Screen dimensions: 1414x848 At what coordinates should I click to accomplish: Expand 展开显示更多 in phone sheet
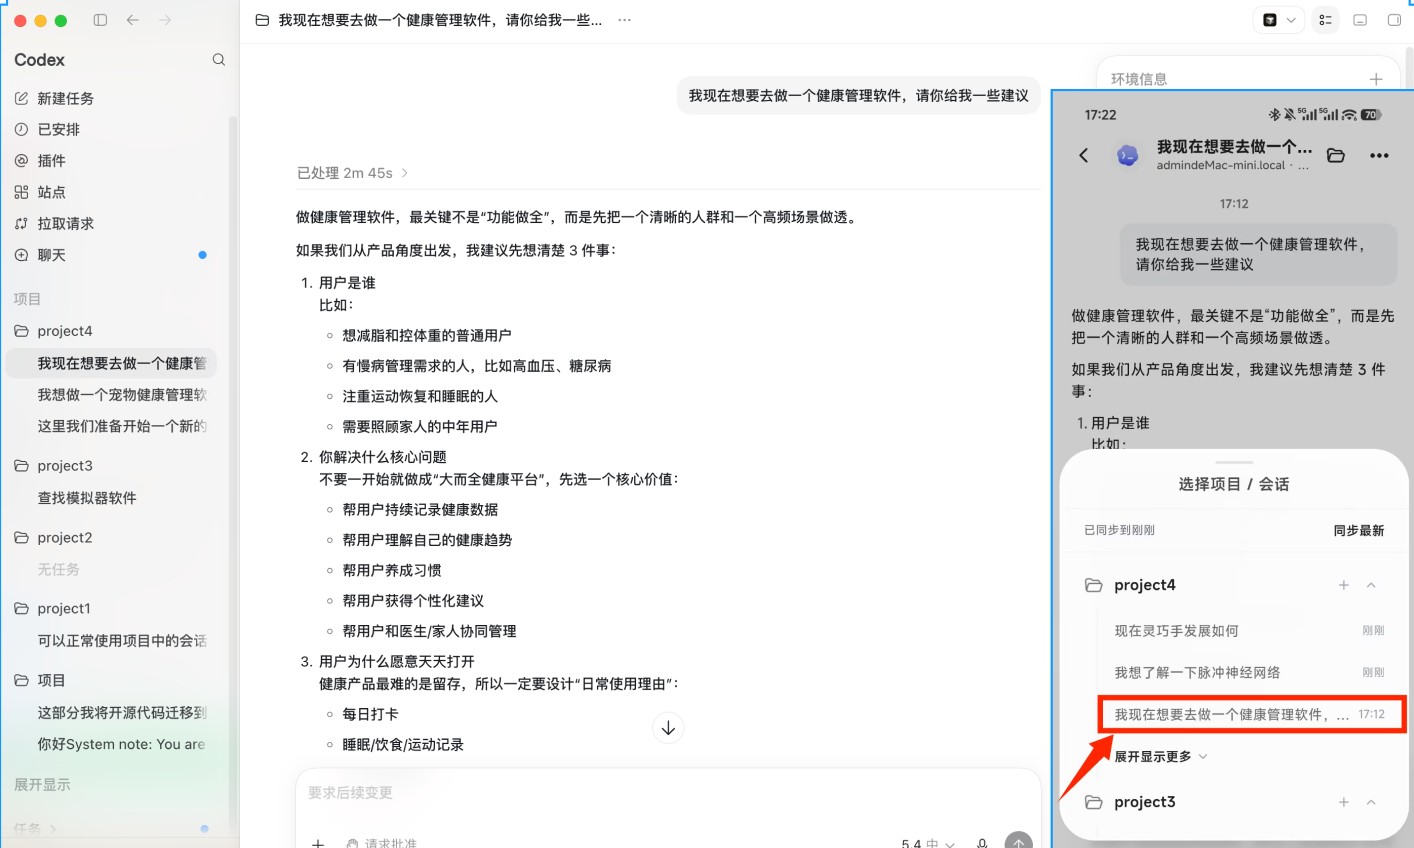coord(1161,756)
